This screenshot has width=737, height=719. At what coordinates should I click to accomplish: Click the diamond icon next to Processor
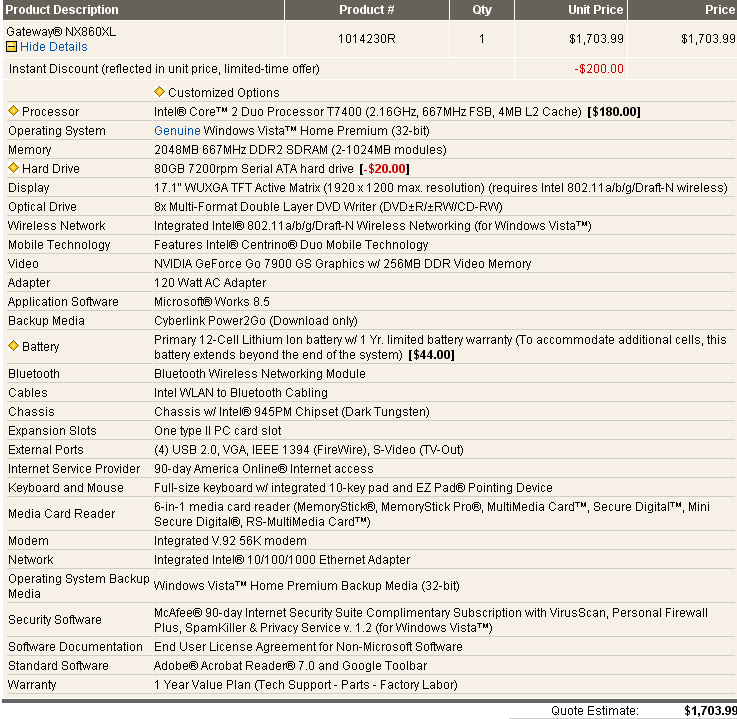13,111
